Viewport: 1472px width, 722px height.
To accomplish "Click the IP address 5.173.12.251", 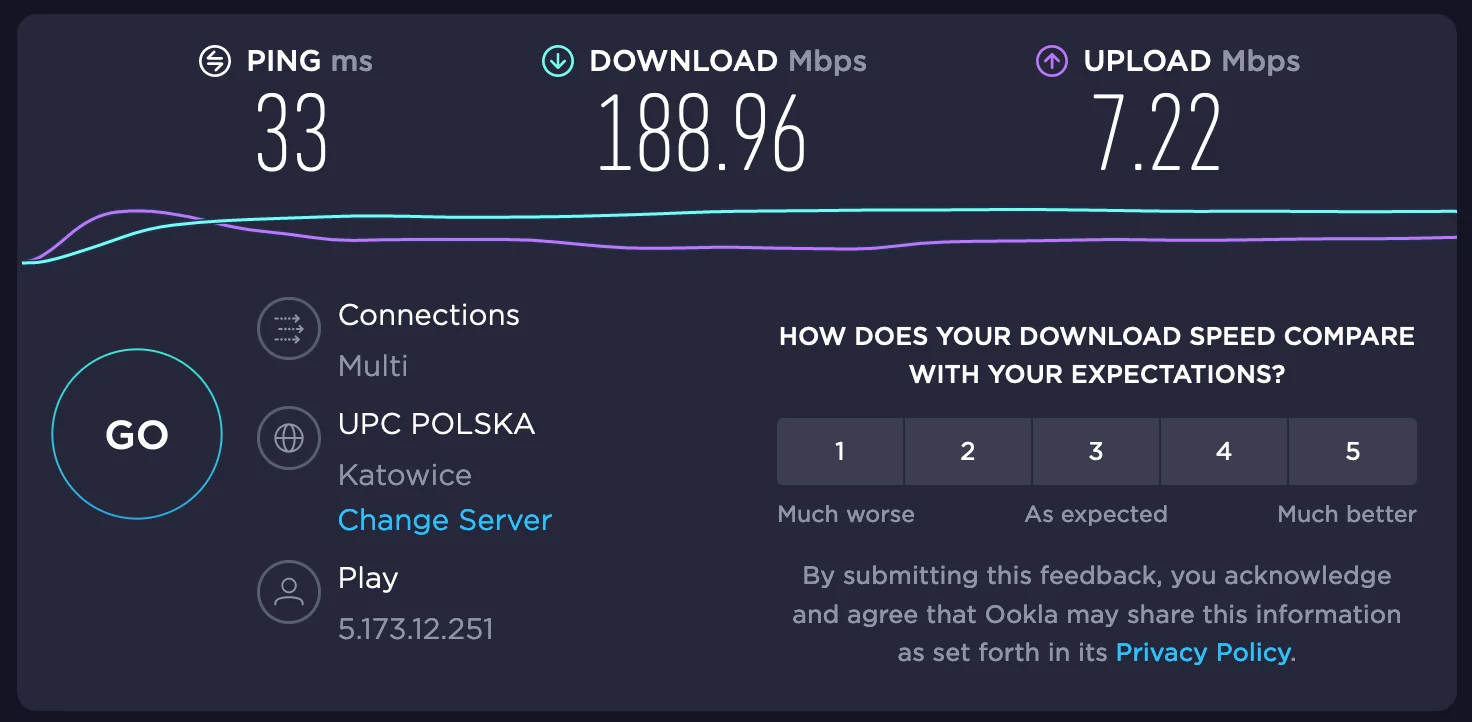I will coord(415,629).
